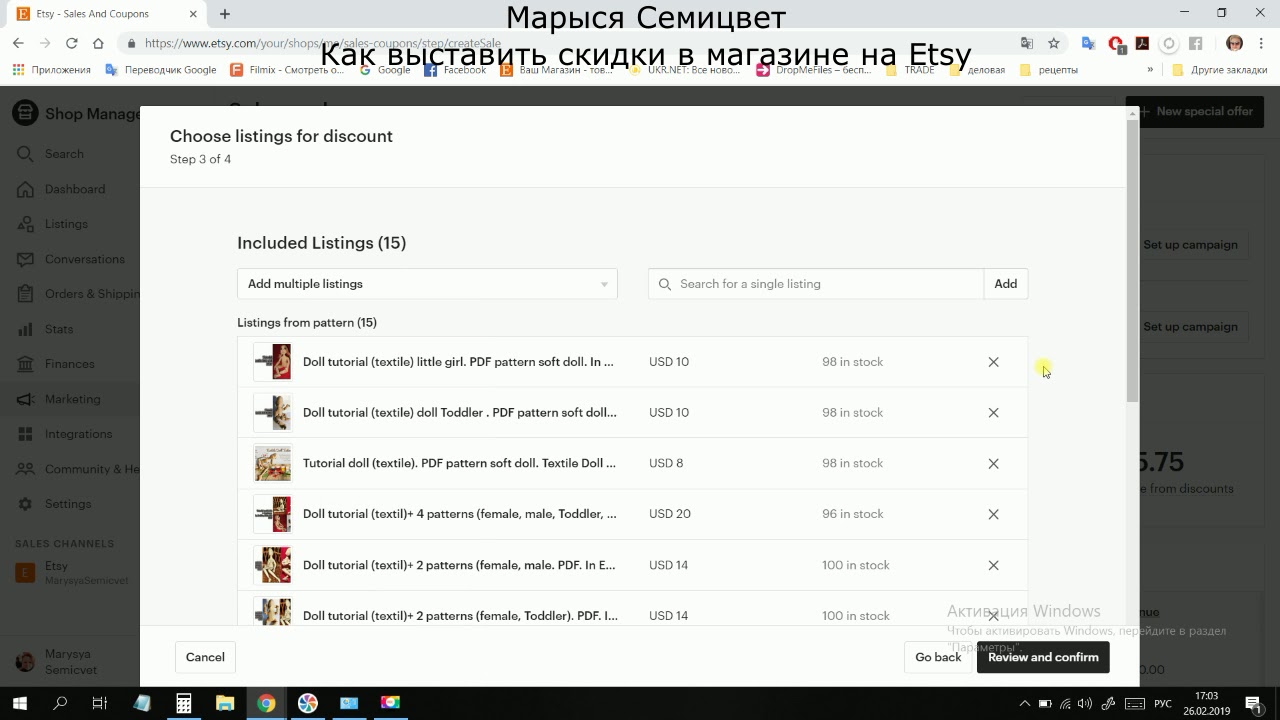Click the Cancel button
Image resolution: width=1280 pixels, height=720 pixels.
click(x=205, y=657)
